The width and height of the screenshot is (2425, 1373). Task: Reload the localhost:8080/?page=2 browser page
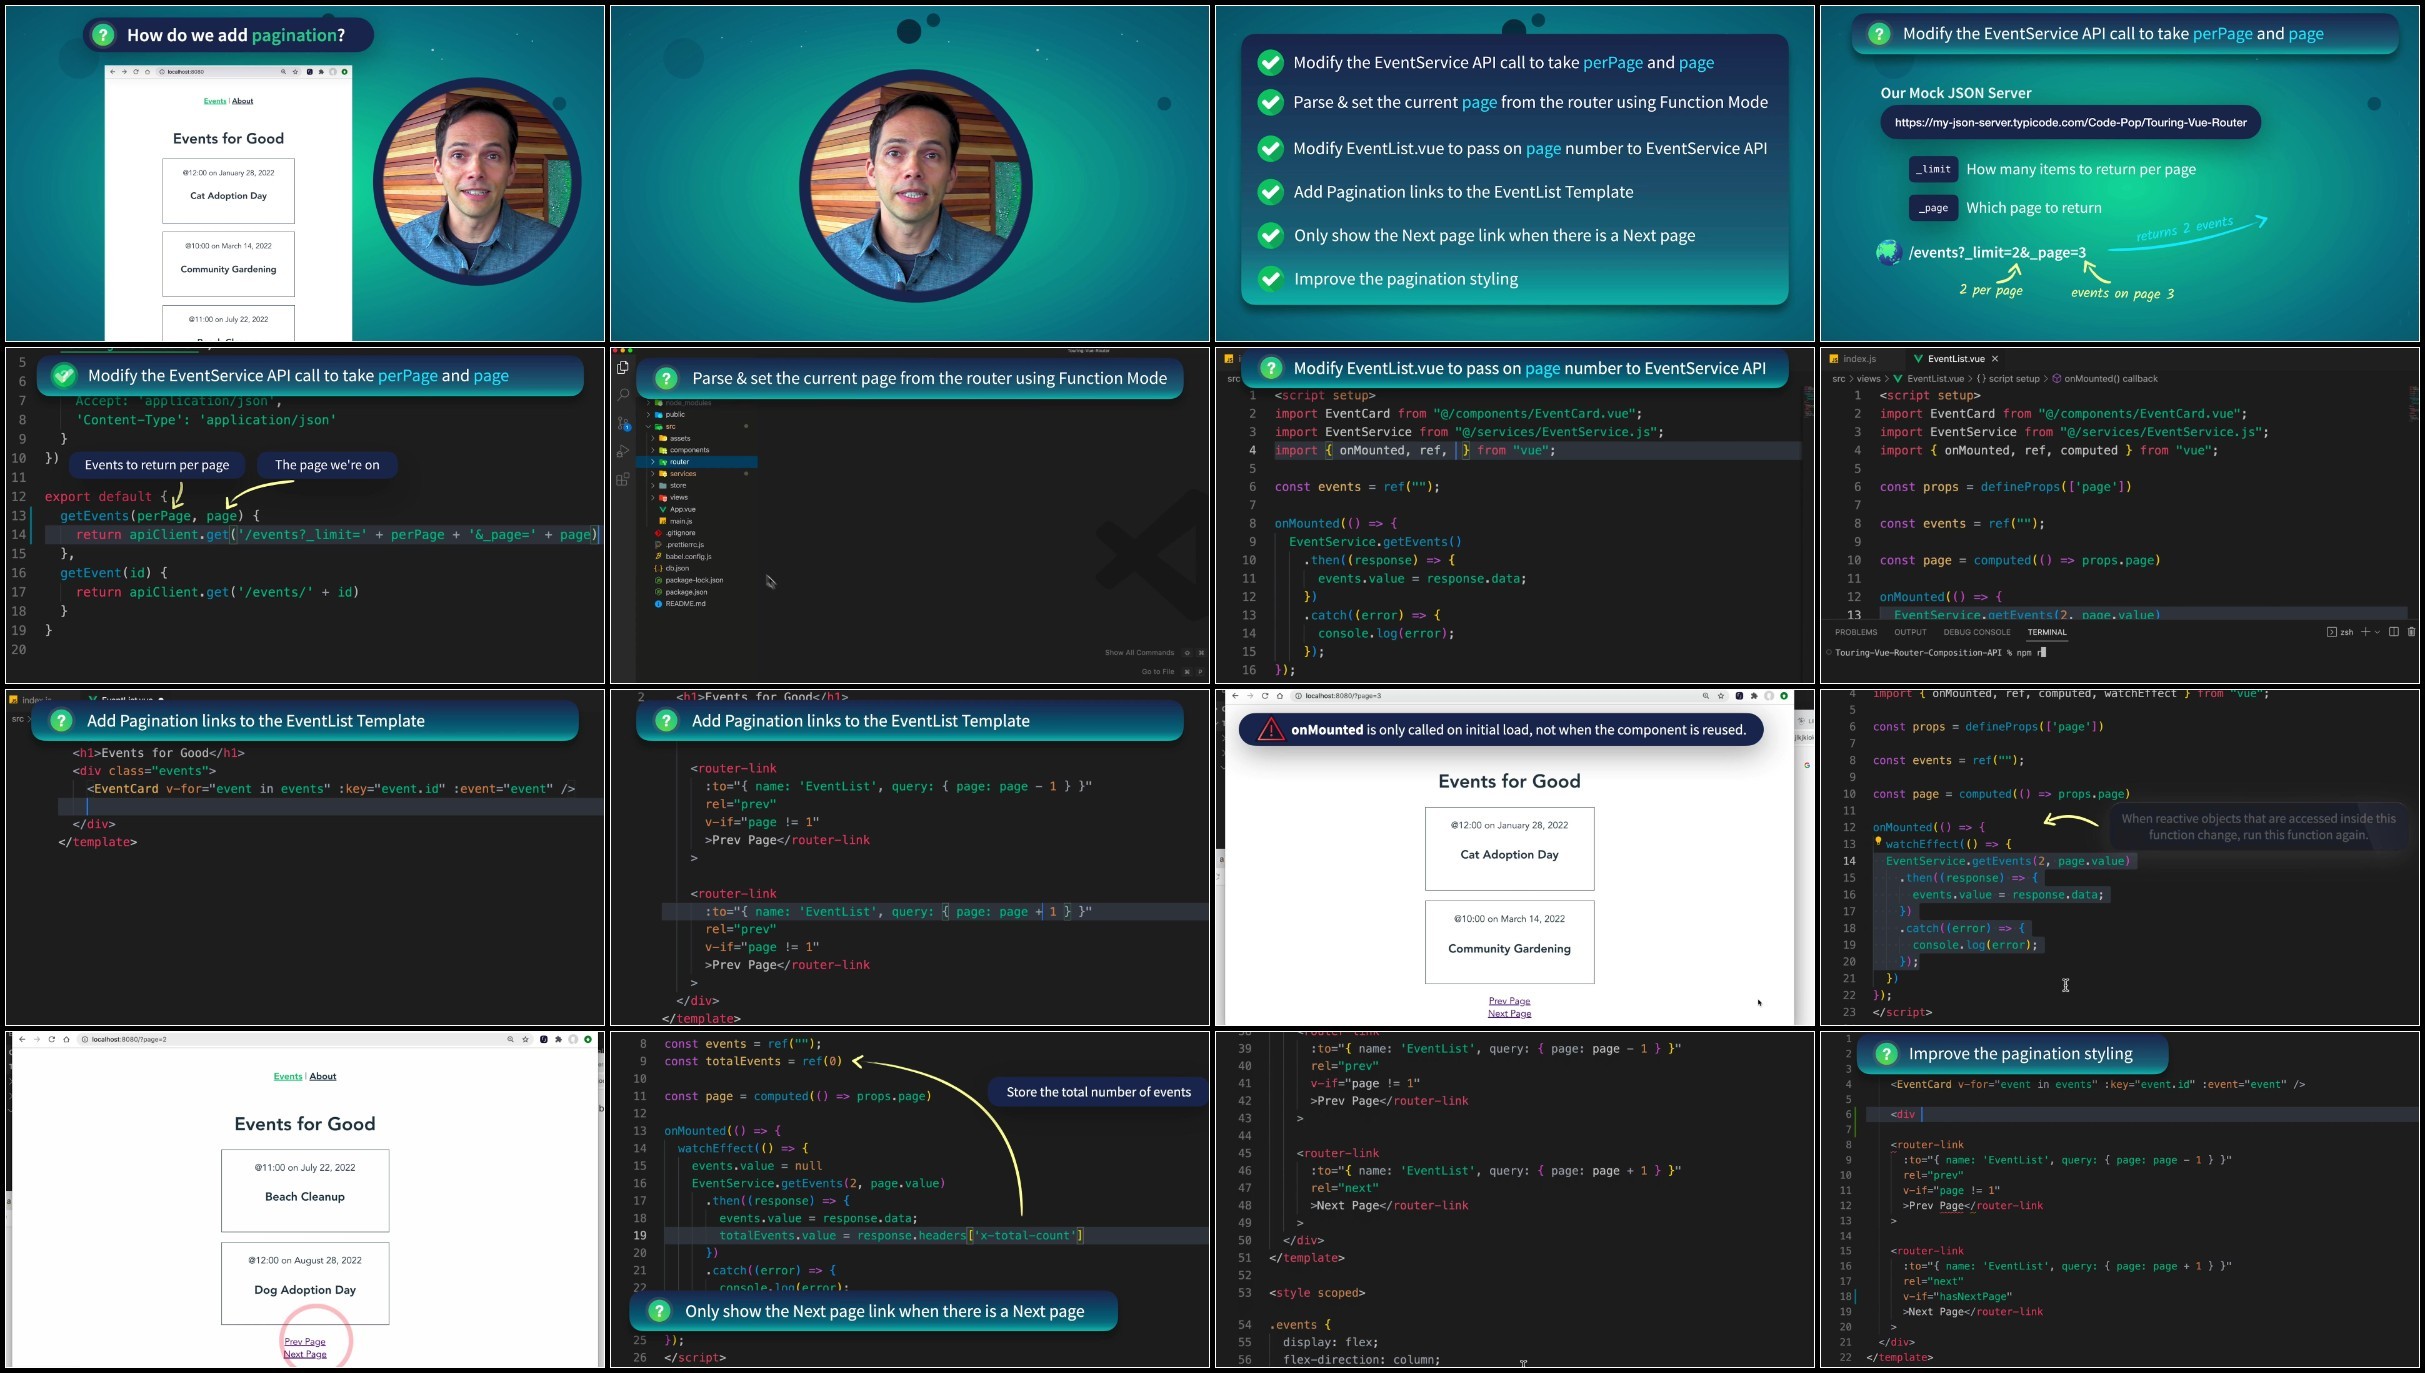(52, 1040)
